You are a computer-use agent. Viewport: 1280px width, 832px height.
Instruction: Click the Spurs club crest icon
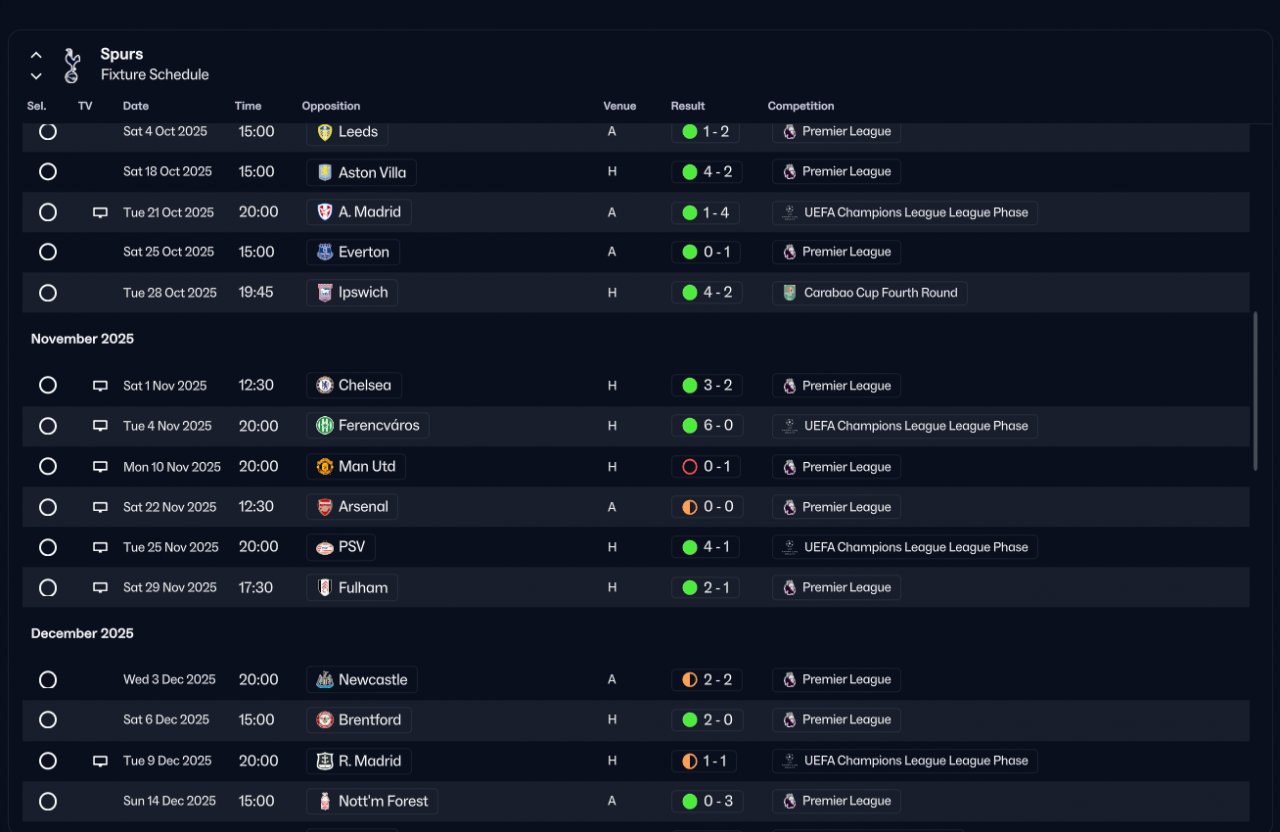pos(71,65)
